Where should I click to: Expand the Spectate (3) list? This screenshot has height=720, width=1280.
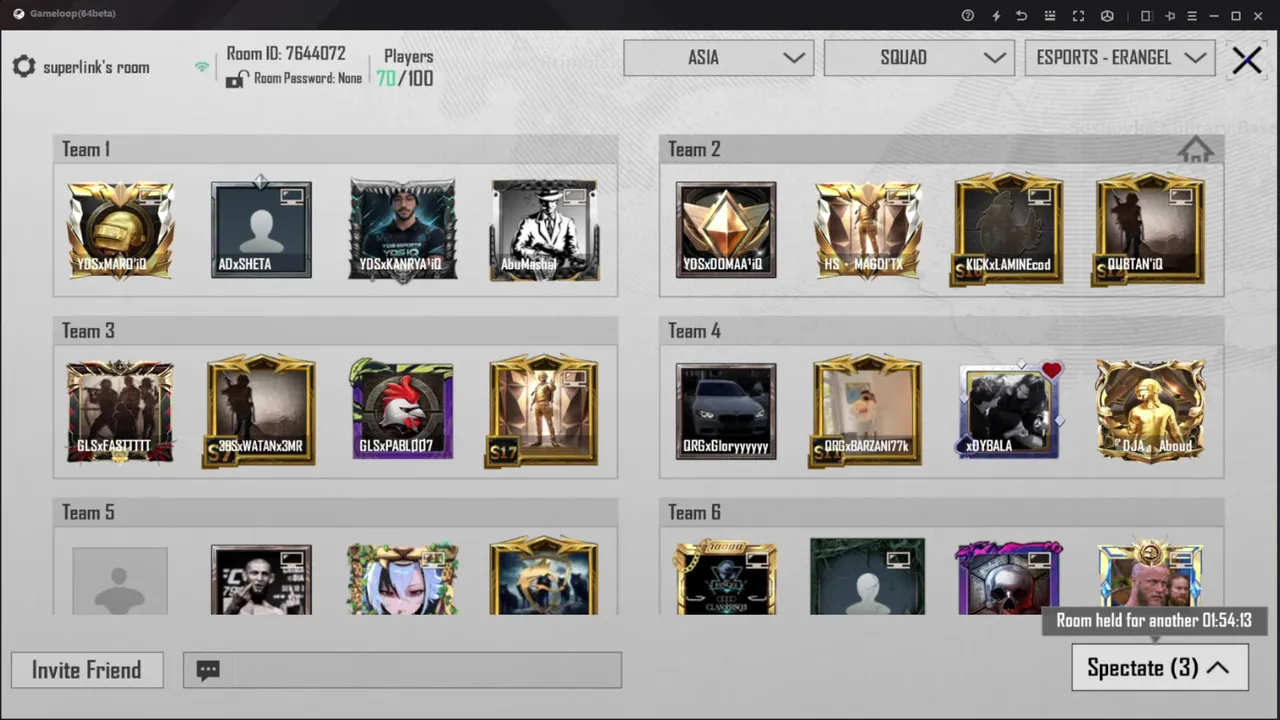pyautogui.click(x=1160, y=667)
